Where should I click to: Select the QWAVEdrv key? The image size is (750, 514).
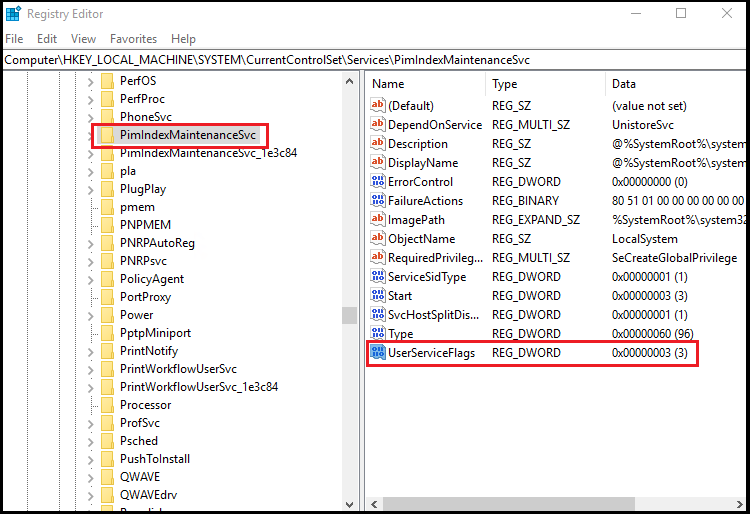(148, 495)
